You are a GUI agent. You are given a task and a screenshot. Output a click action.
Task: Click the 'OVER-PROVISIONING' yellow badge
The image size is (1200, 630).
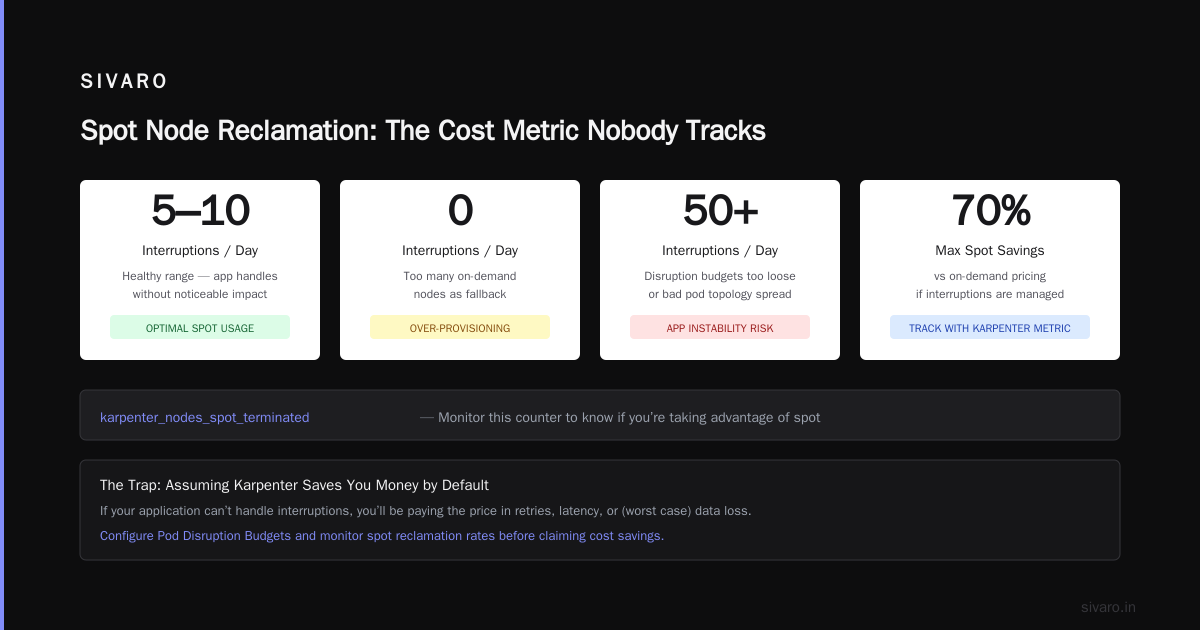click(x=460, y=328)
